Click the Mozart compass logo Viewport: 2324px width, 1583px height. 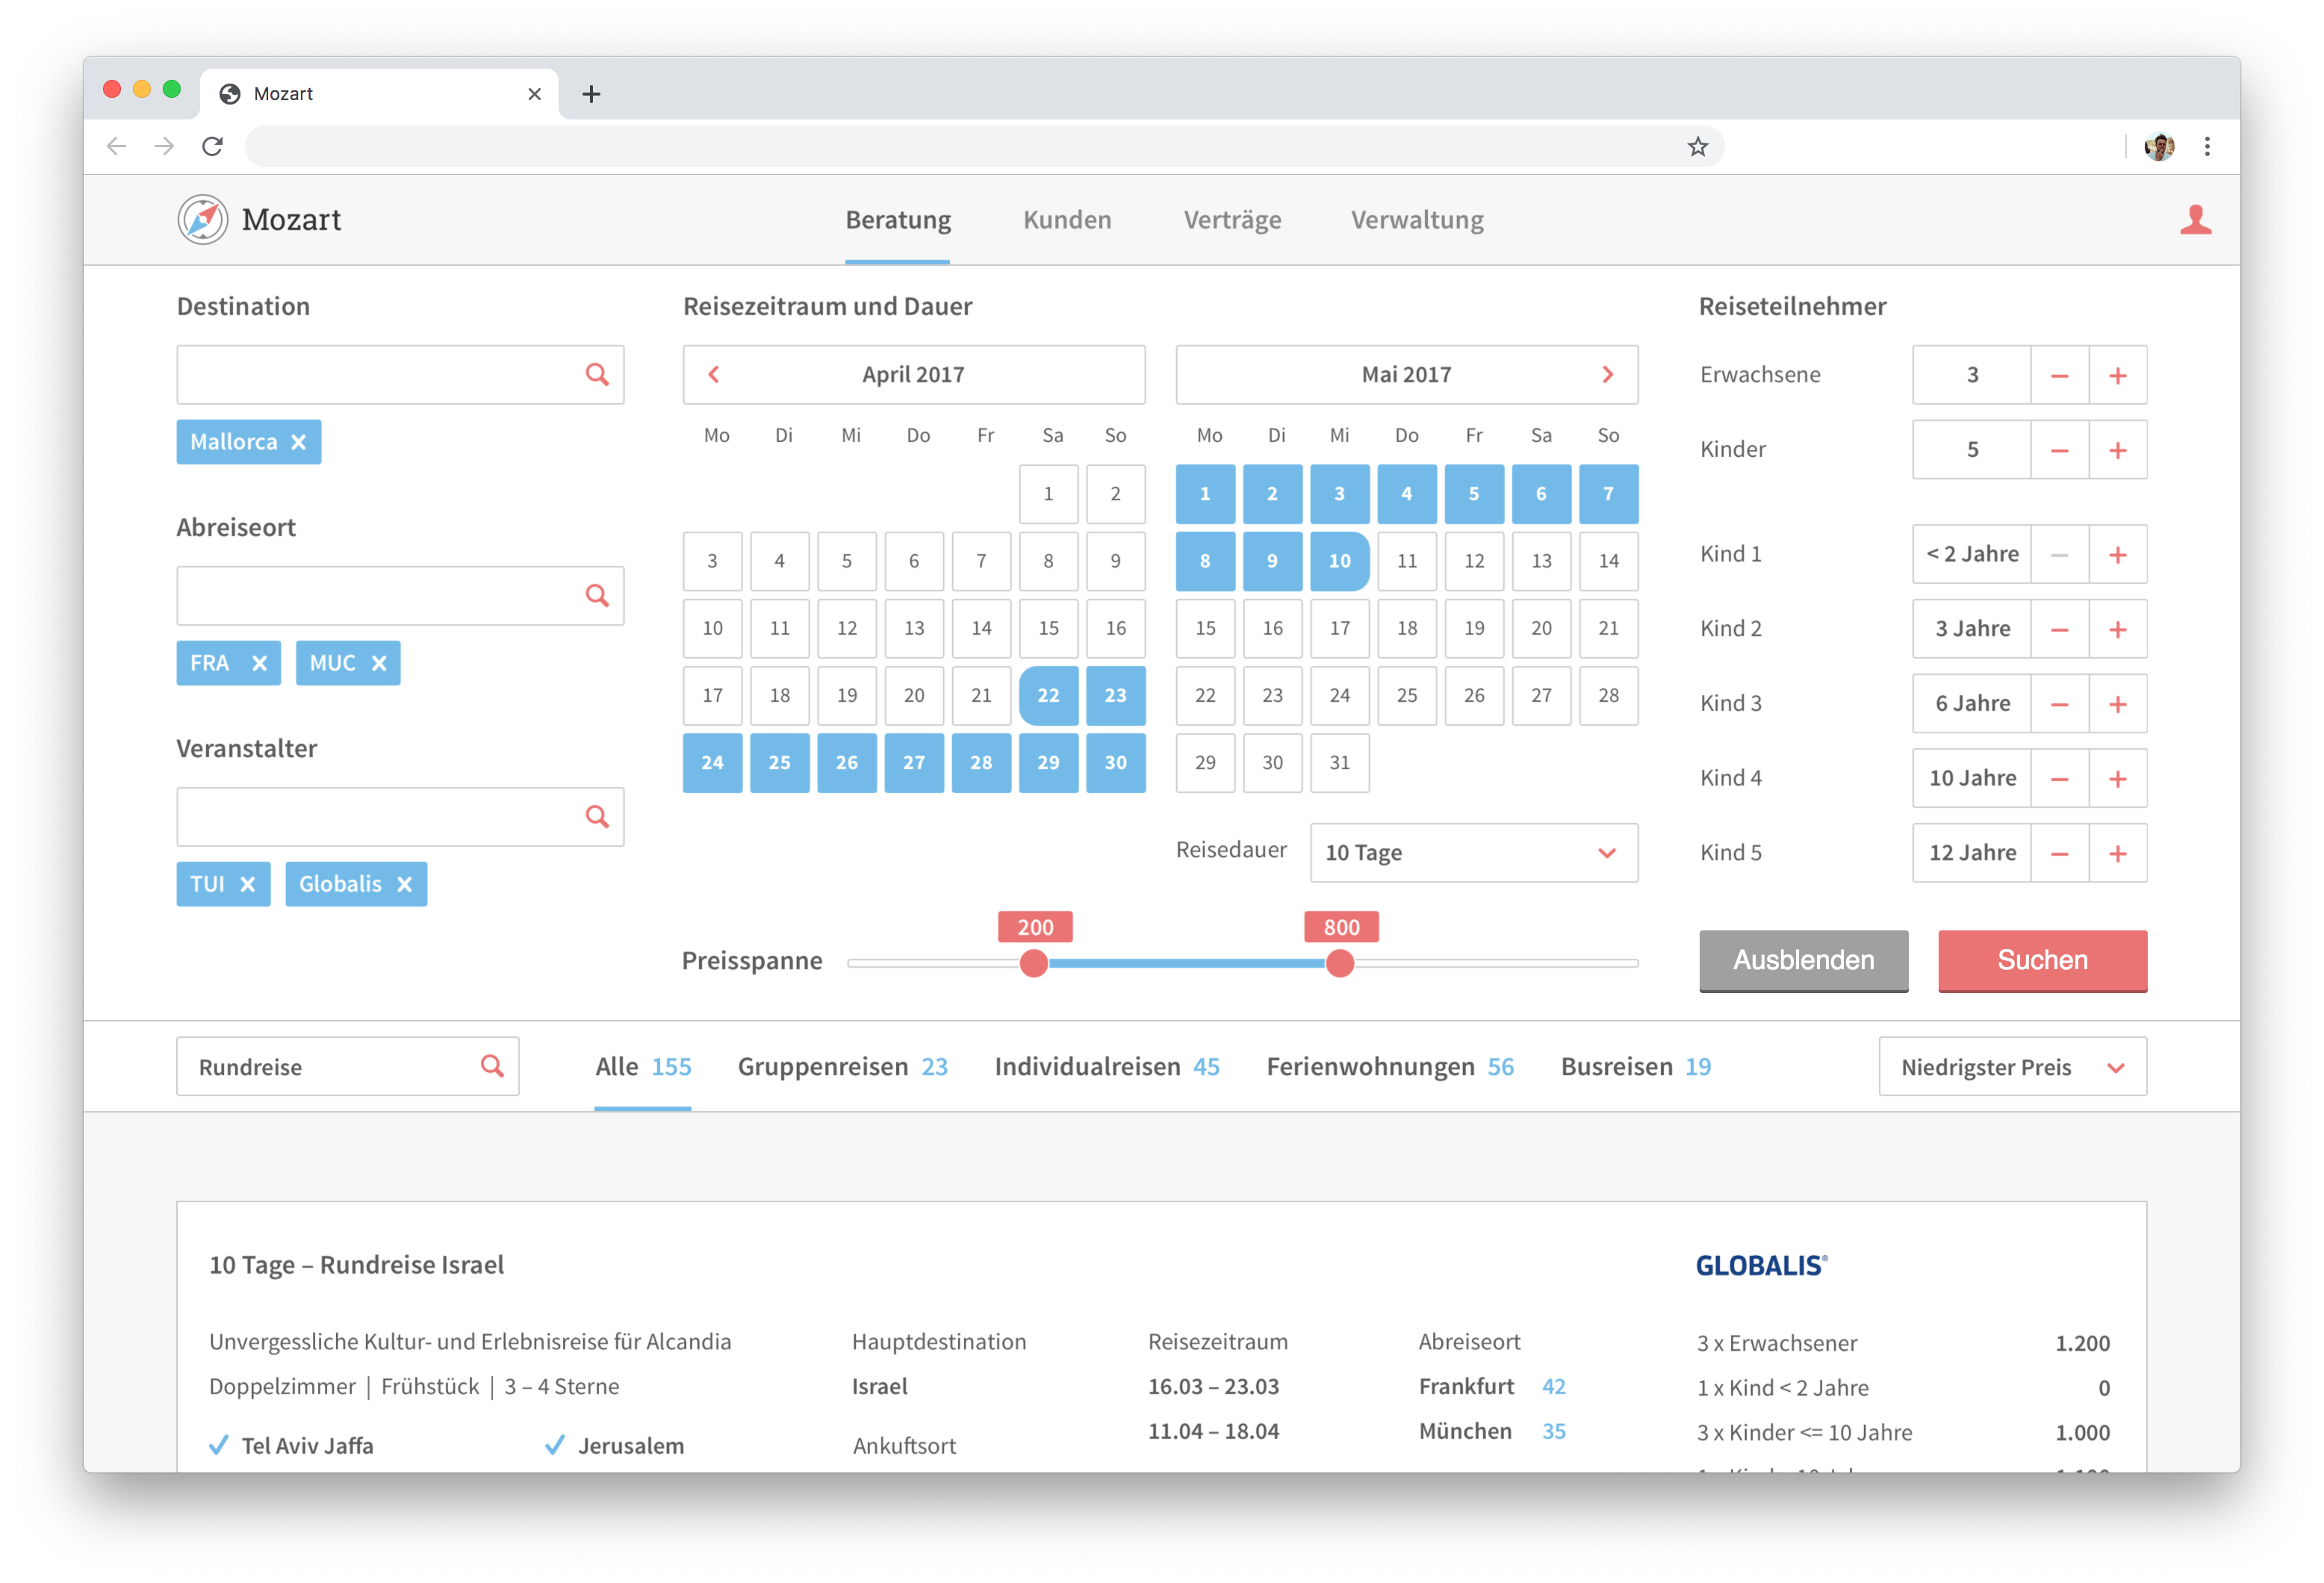point(203,220)
